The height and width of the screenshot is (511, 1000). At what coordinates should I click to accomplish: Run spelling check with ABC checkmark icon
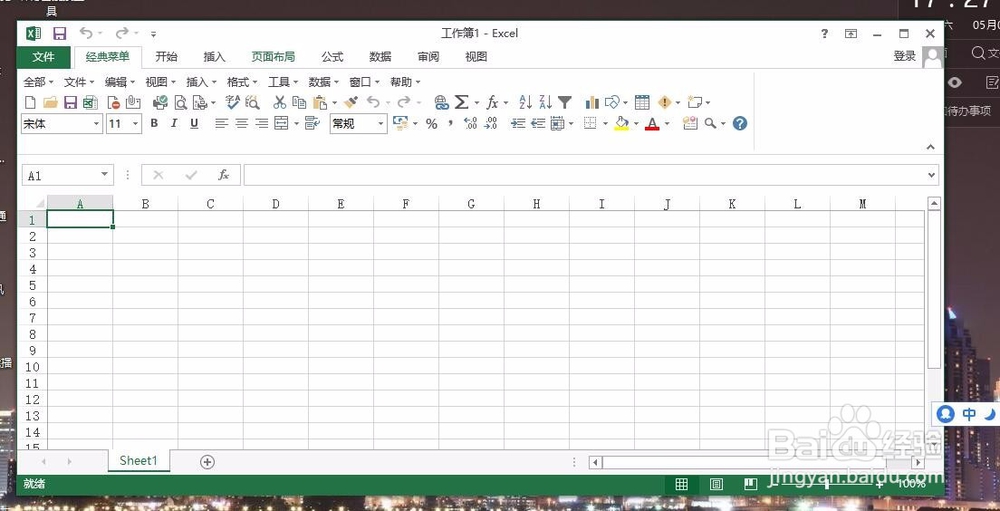pos(232,102)
